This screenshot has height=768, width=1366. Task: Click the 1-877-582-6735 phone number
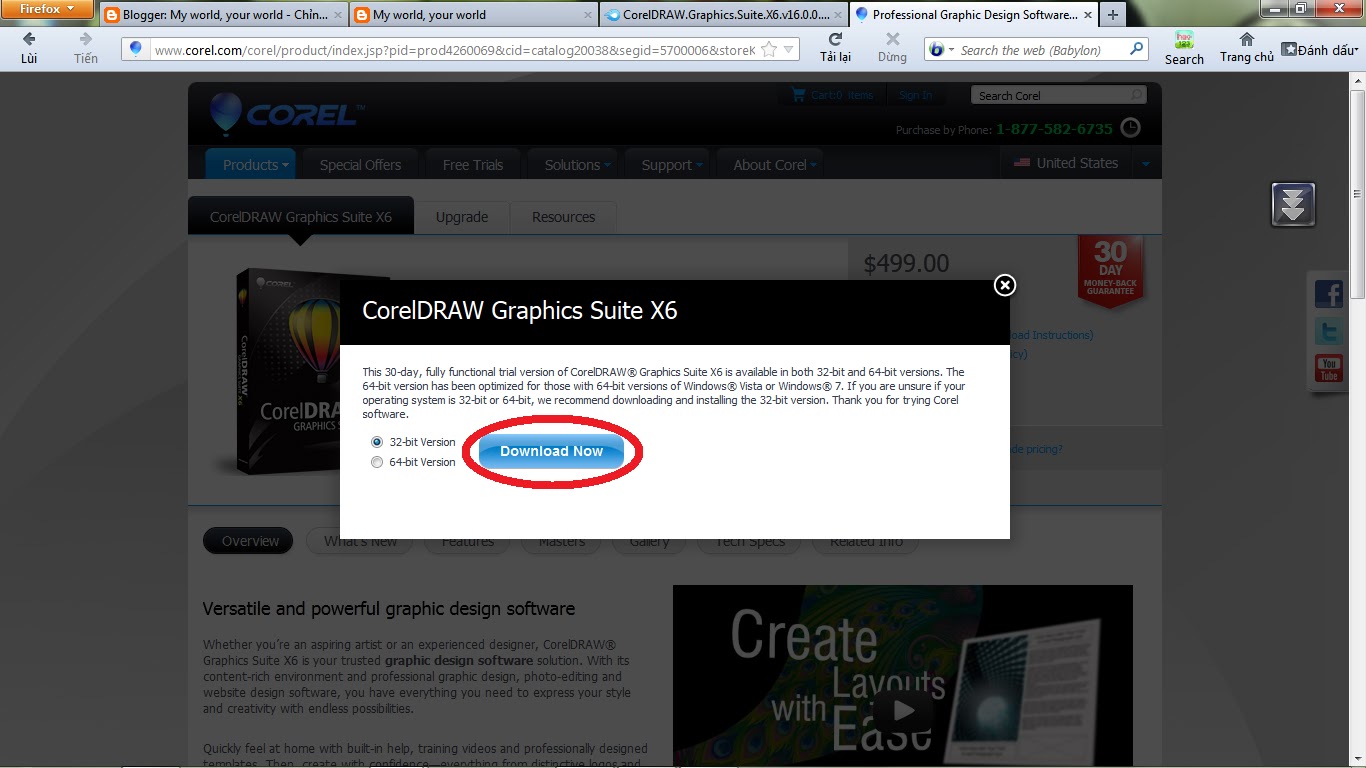1054,129
